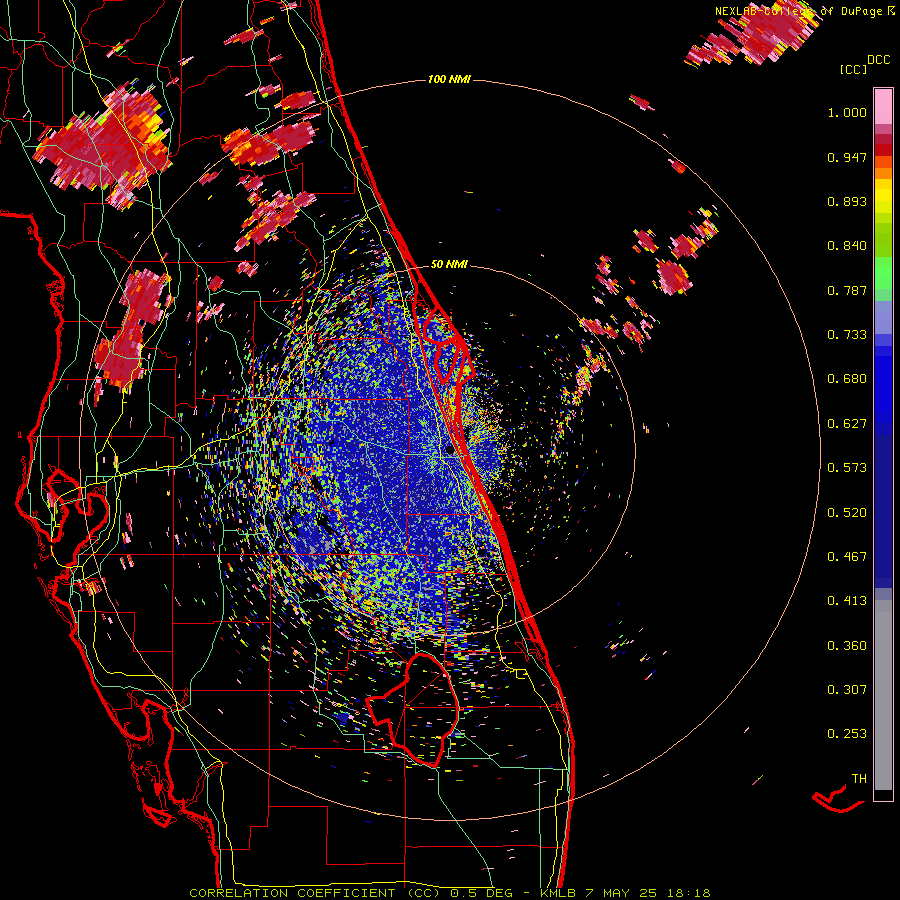Click the 0.627 color scale value
900x900 pixels.
847,424
